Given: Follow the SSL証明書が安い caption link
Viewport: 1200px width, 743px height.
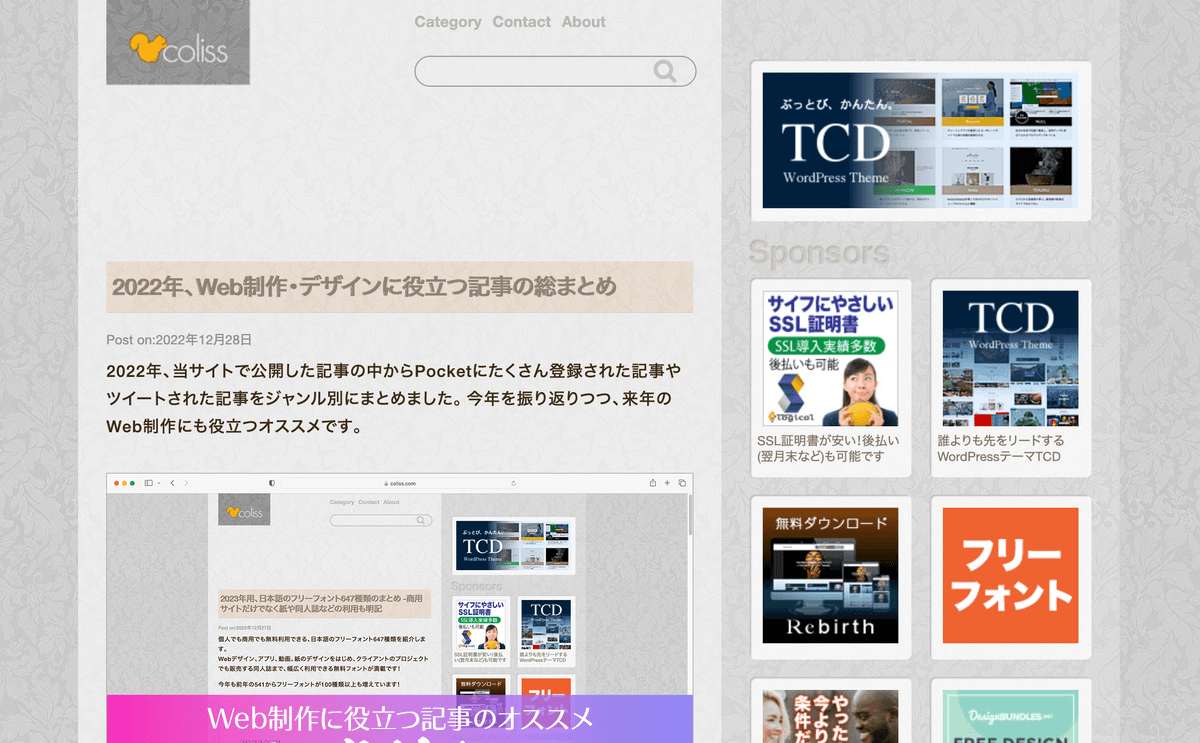Looking at the screenshot, I should (x=828, y=448).
